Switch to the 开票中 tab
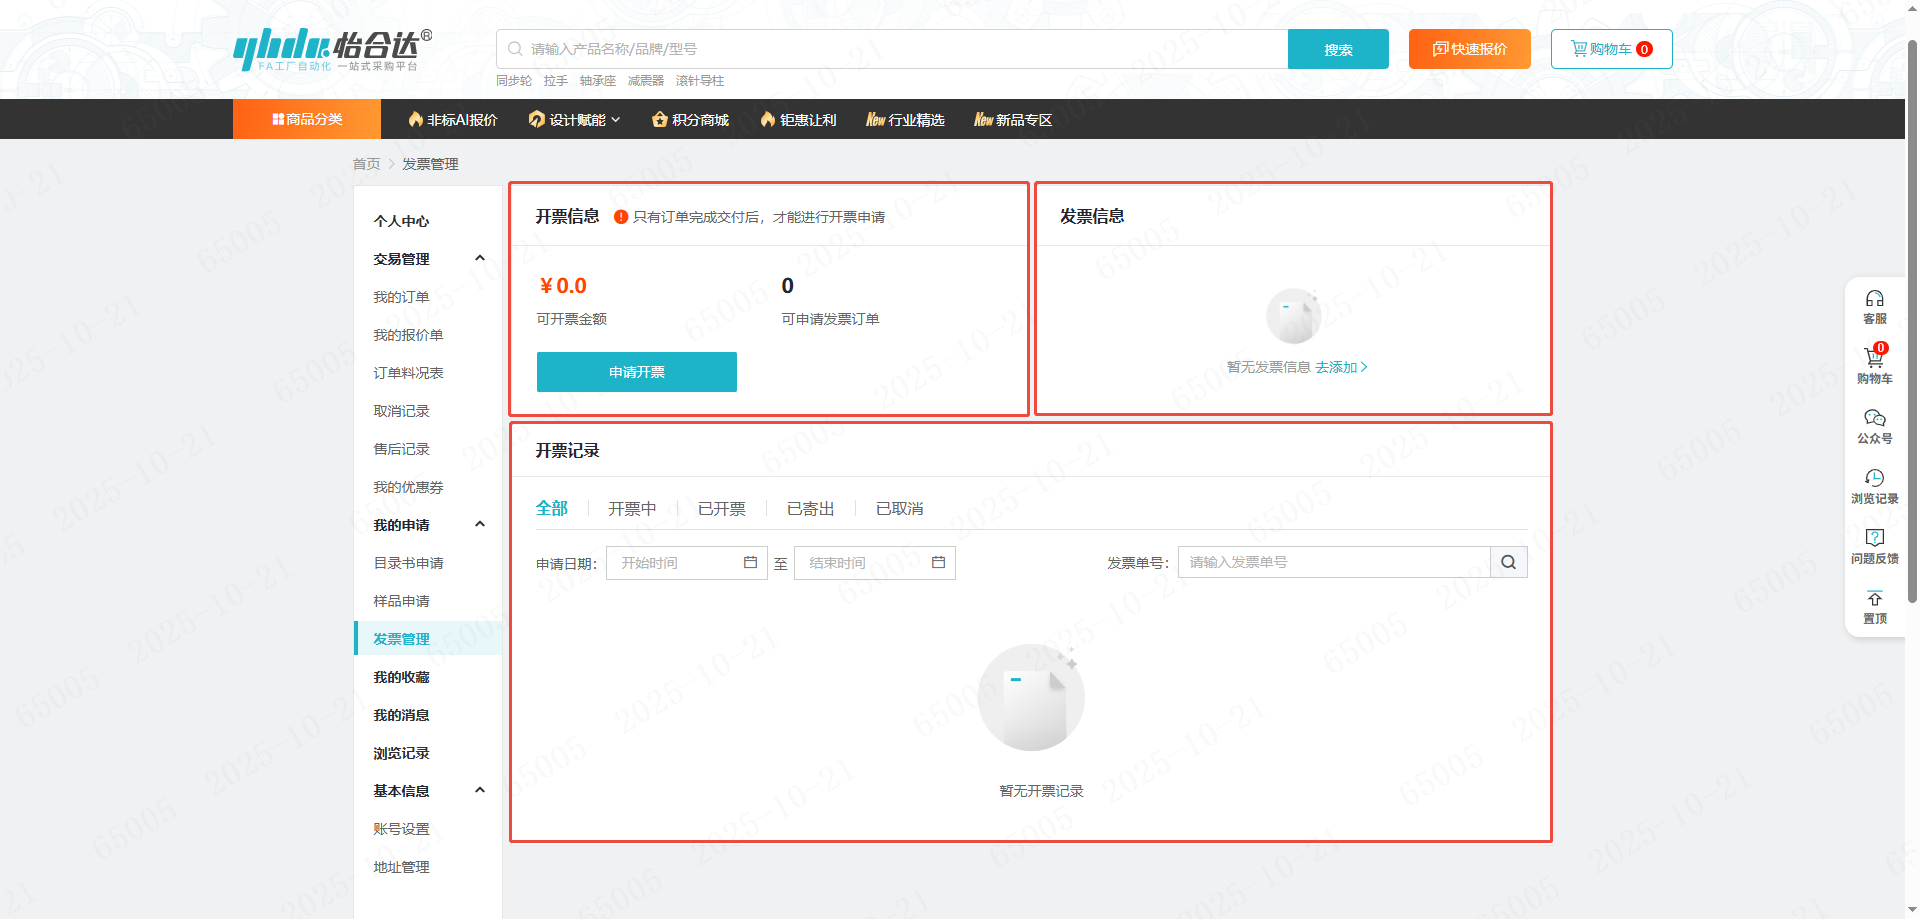 pos(632,509)
